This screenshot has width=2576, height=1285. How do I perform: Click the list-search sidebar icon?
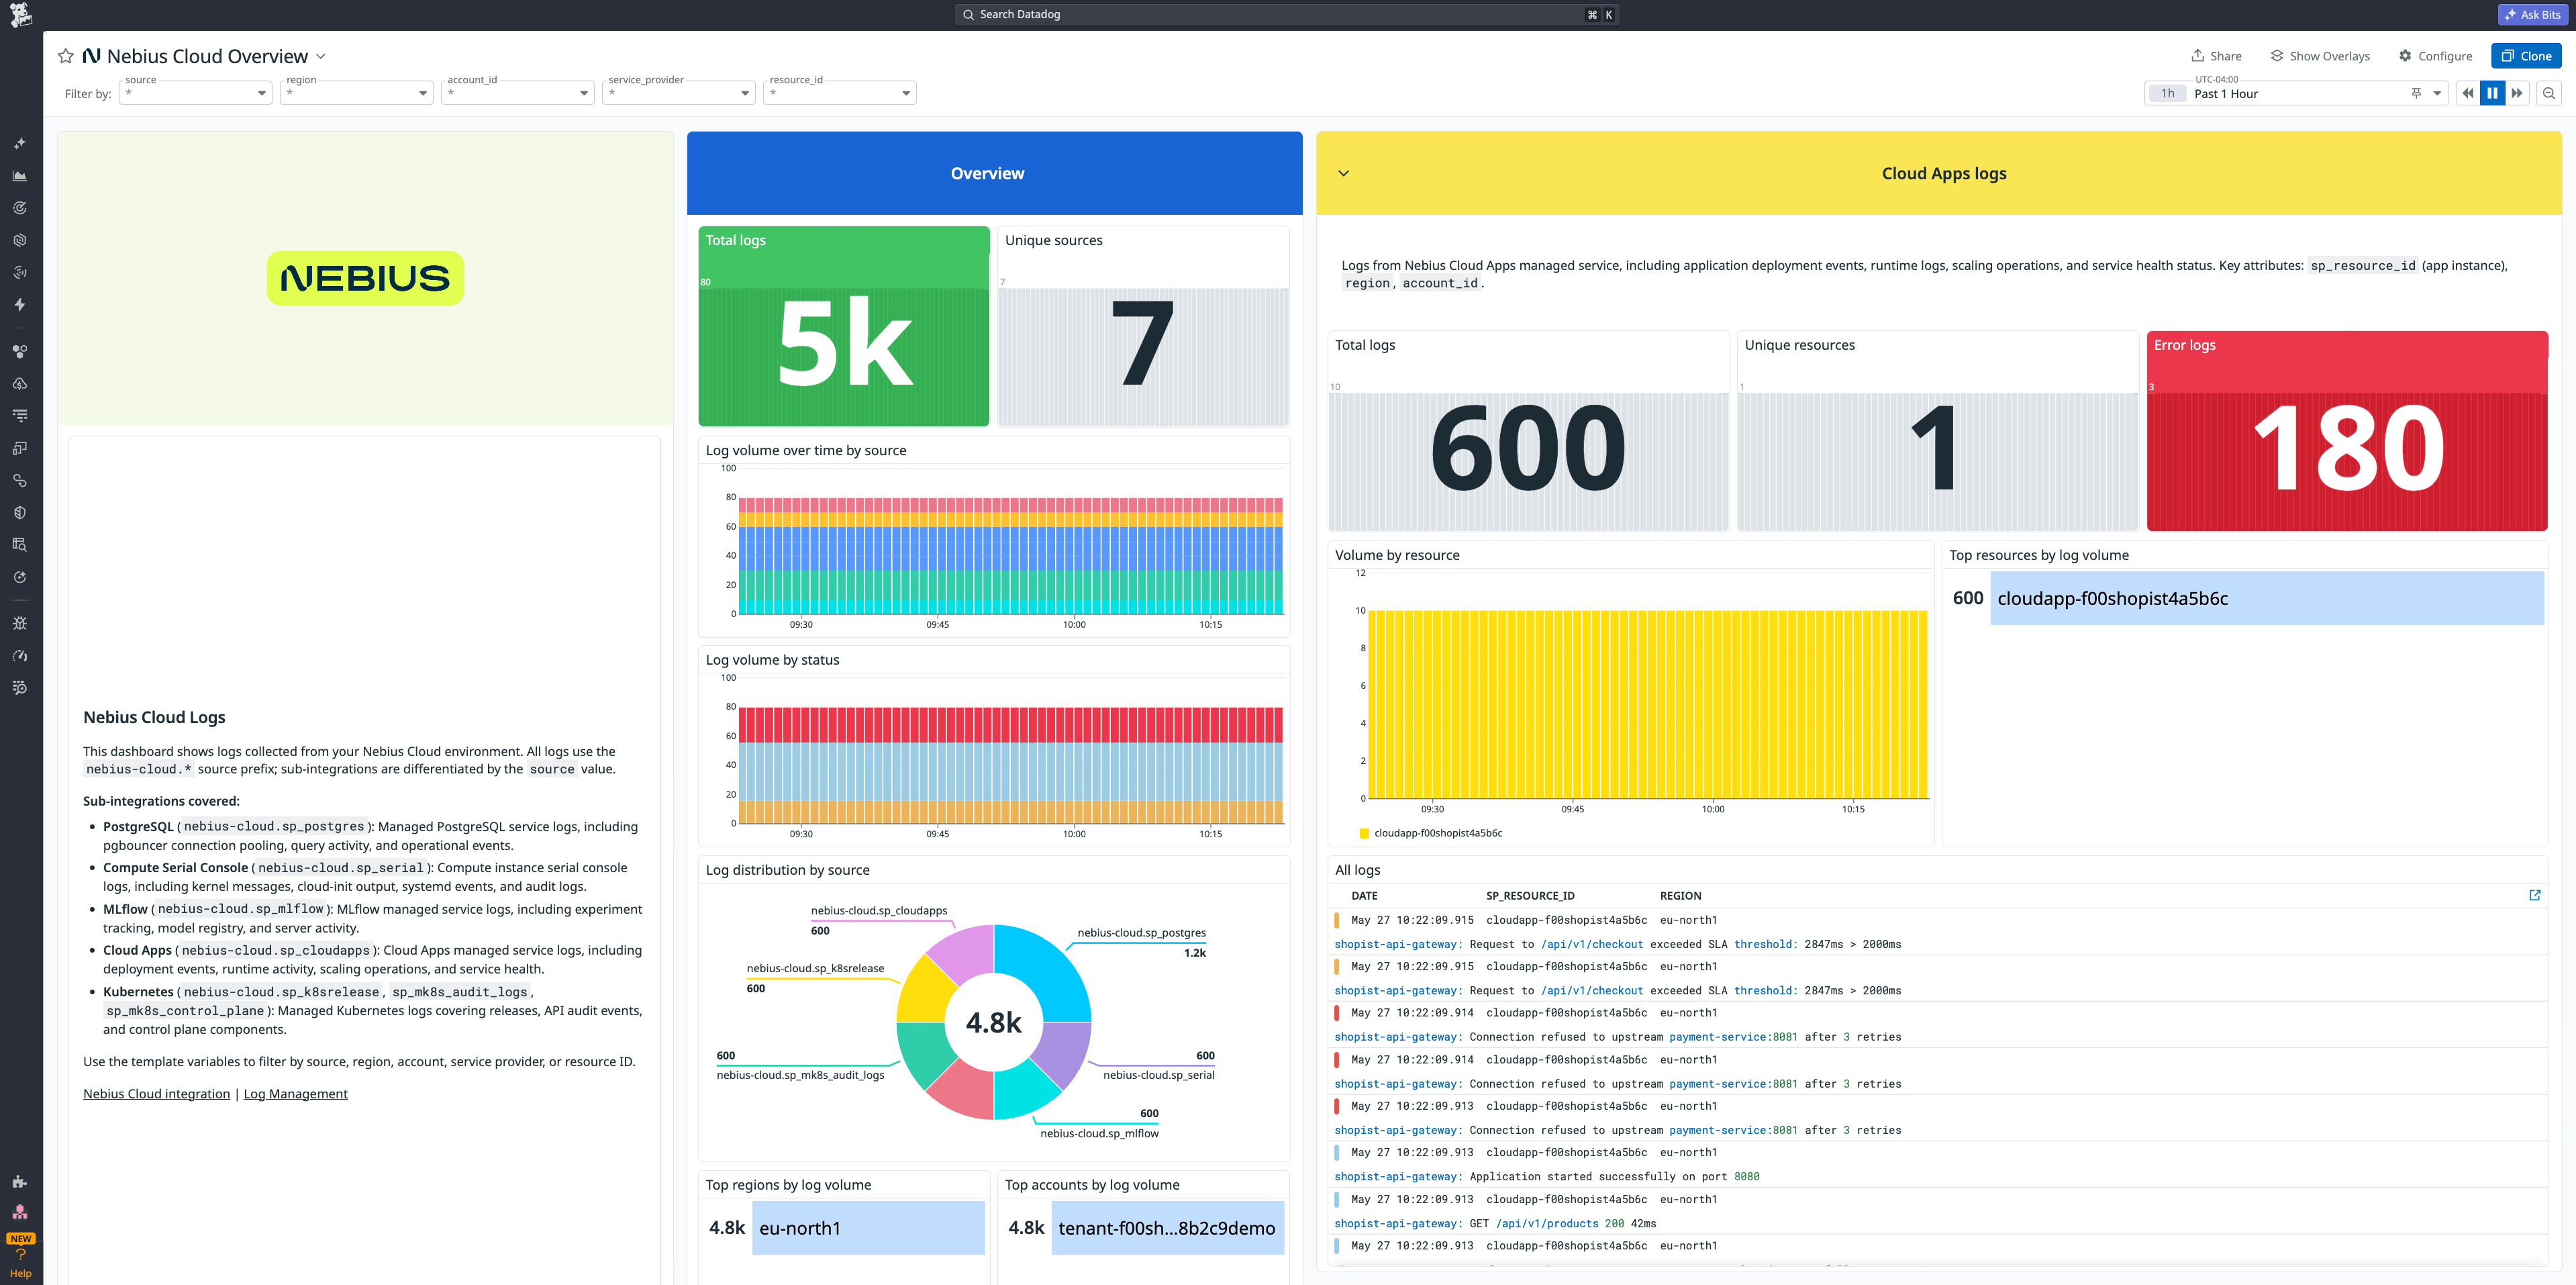tap(20, 687)
